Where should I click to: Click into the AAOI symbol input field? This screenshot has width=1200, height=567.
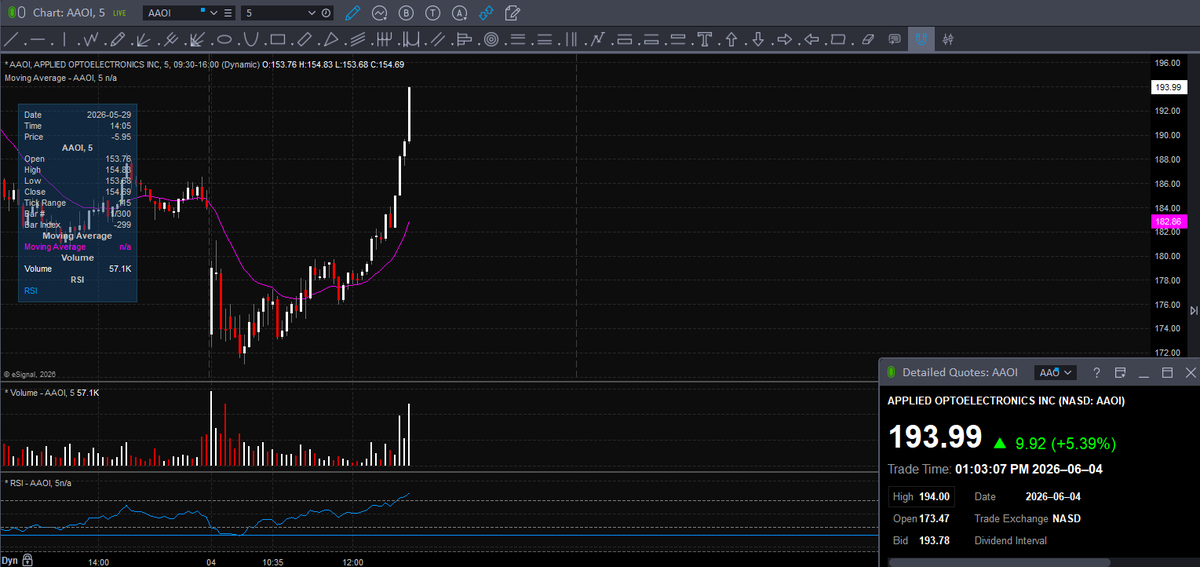coord(173,13)
